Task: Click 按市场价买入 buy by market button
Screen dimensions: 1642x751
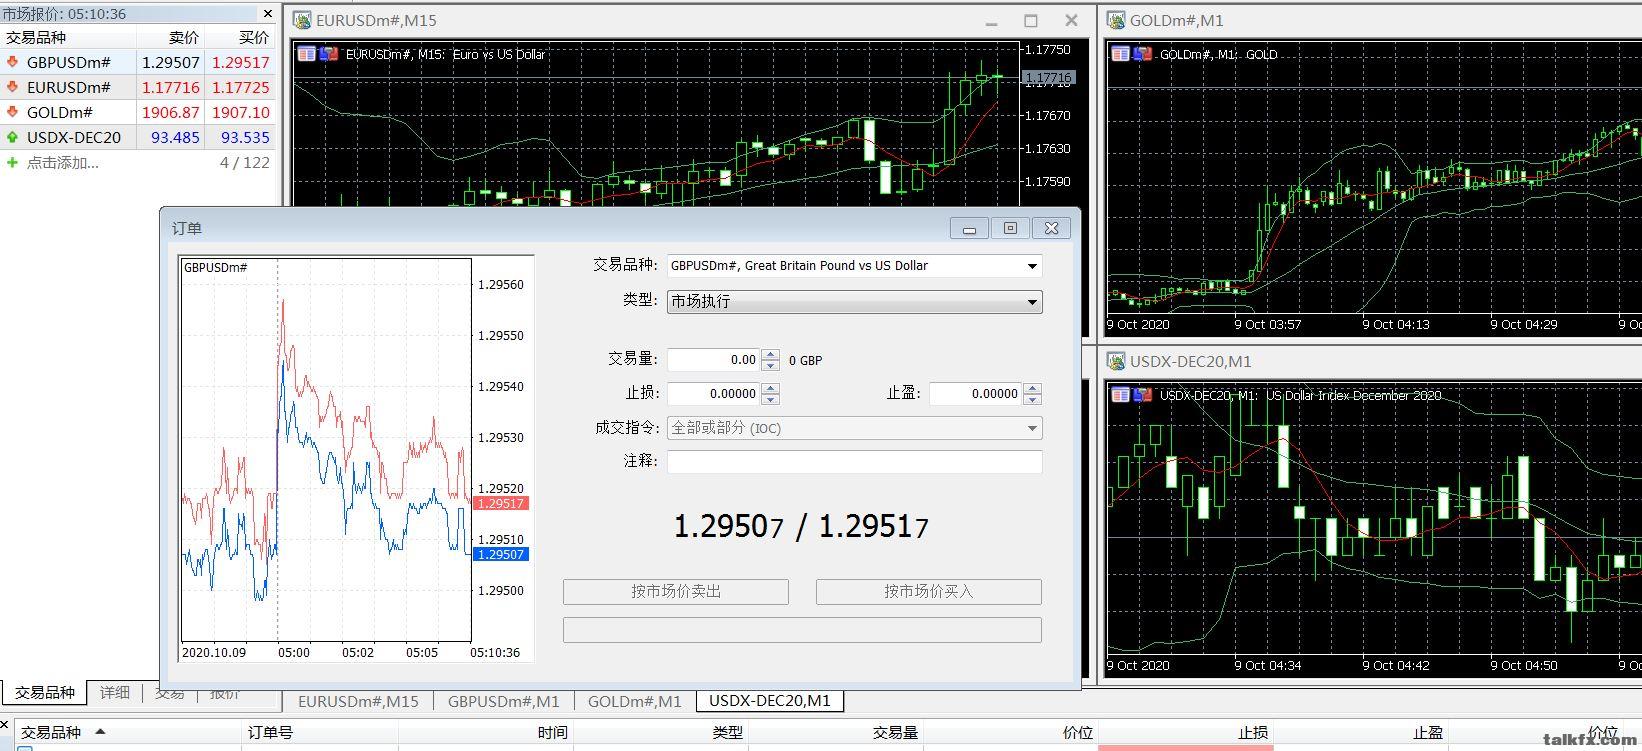Action: tap(929, 592)
